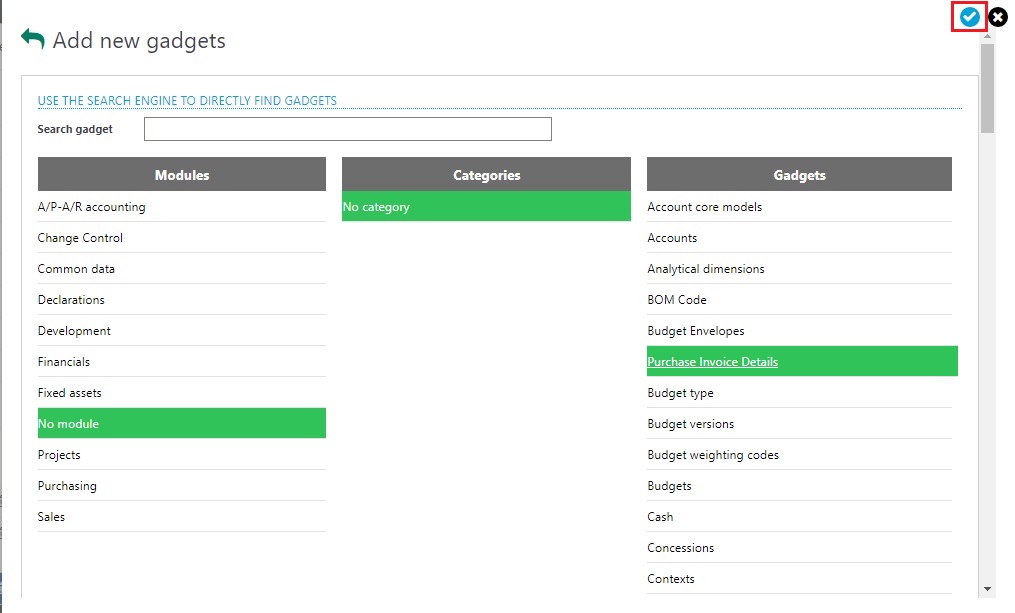Select the Fixed assets module
The image size is (1015, 613).
coord(69,393)
